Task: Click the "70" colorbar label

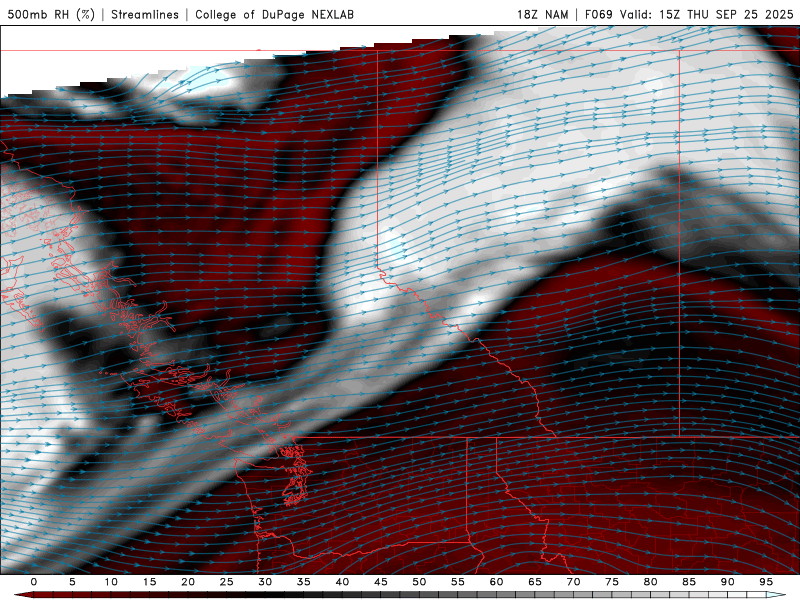Action: coord(573,582)
